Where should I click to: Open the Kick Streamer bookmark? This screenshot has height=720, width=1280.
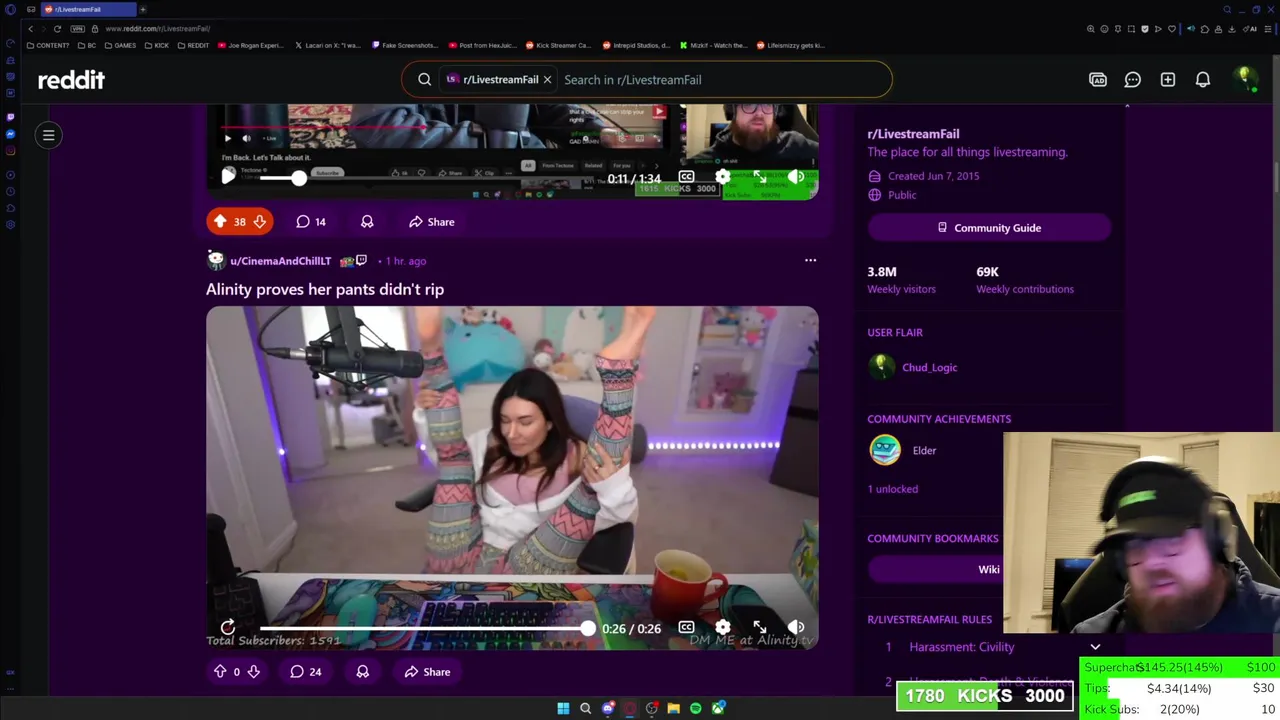(x=558, y=45)
